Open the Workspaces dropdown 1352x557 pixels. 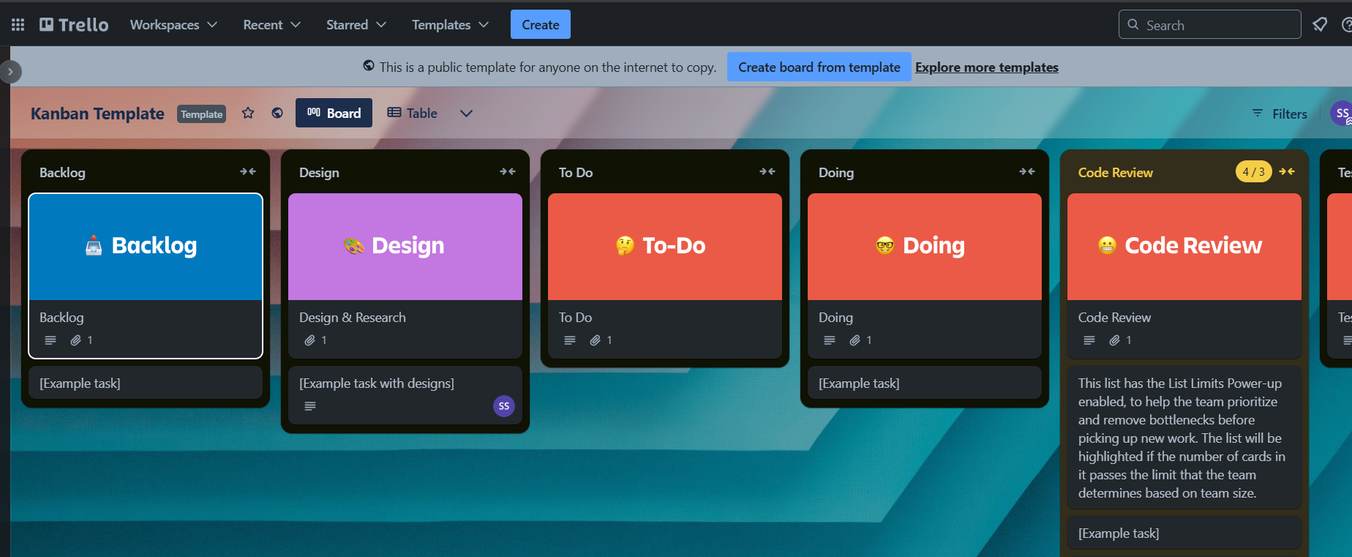(x=174, y=25)
